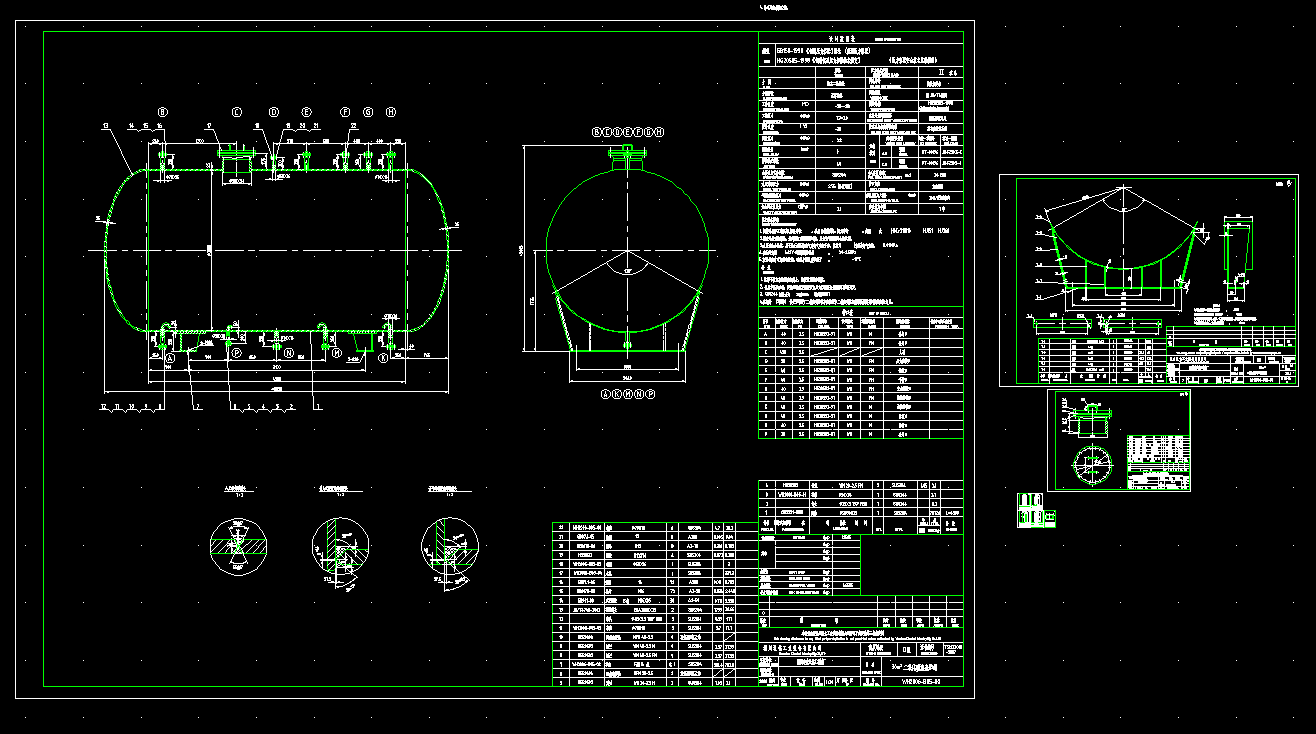This screenshot has width=1316, height=734.
Task: Select the tiny drawing blocks below the sheets
Action: point(1036,509)
